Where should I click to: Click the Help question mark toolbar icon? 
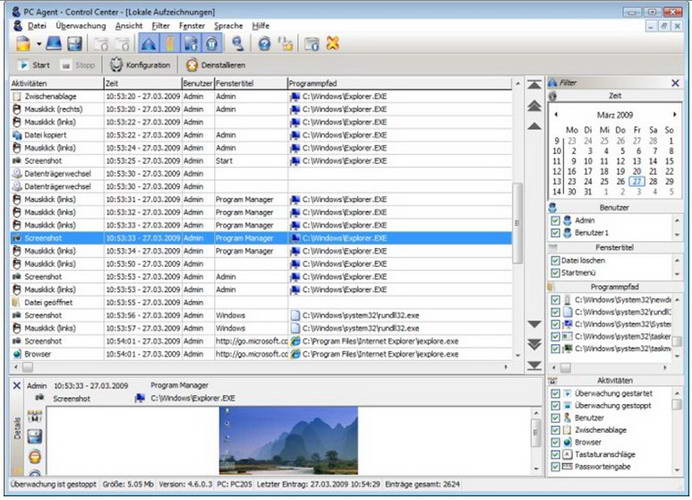point(264,44)
